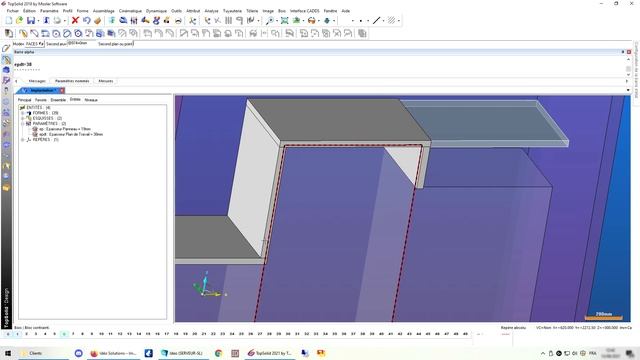
Task: Close the blue document tab via red X
Action: click(x=62, y=90)
